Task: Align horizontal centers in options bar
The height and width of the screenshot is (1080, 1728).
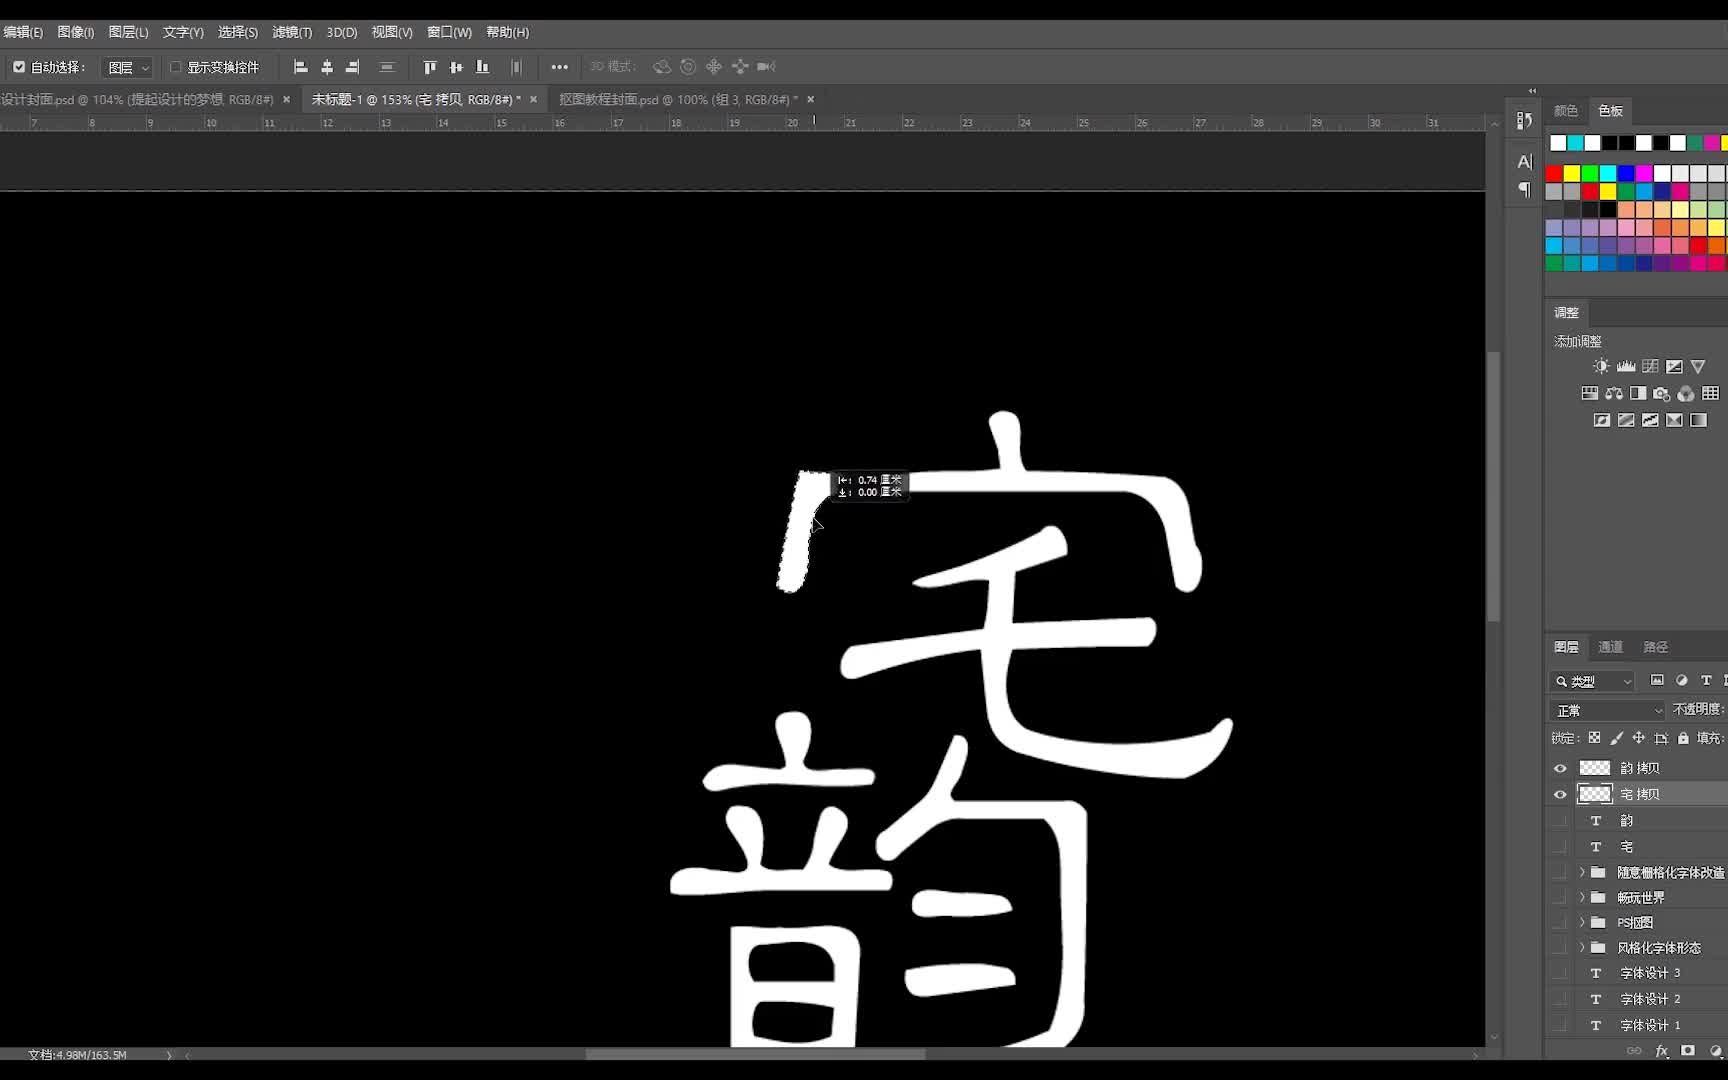Action: point(326,67)
